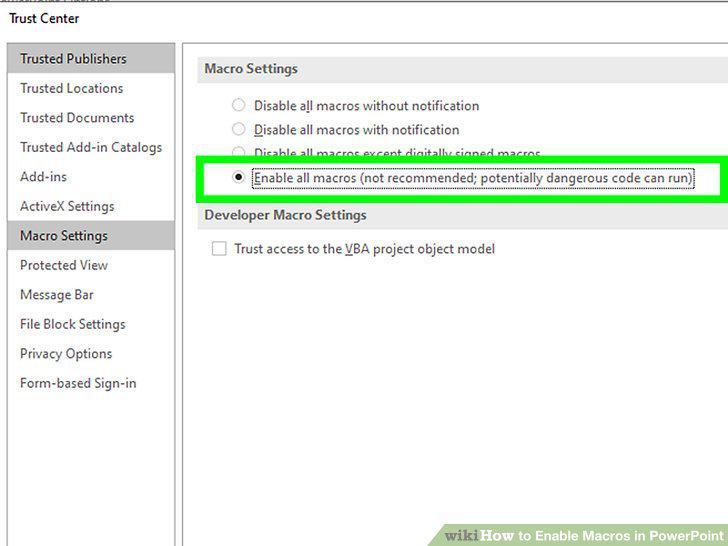Image resolution: width=728 pixels, height=546 pixels.
Task: Open Trusted Locations section
Action: pos(91,88)
